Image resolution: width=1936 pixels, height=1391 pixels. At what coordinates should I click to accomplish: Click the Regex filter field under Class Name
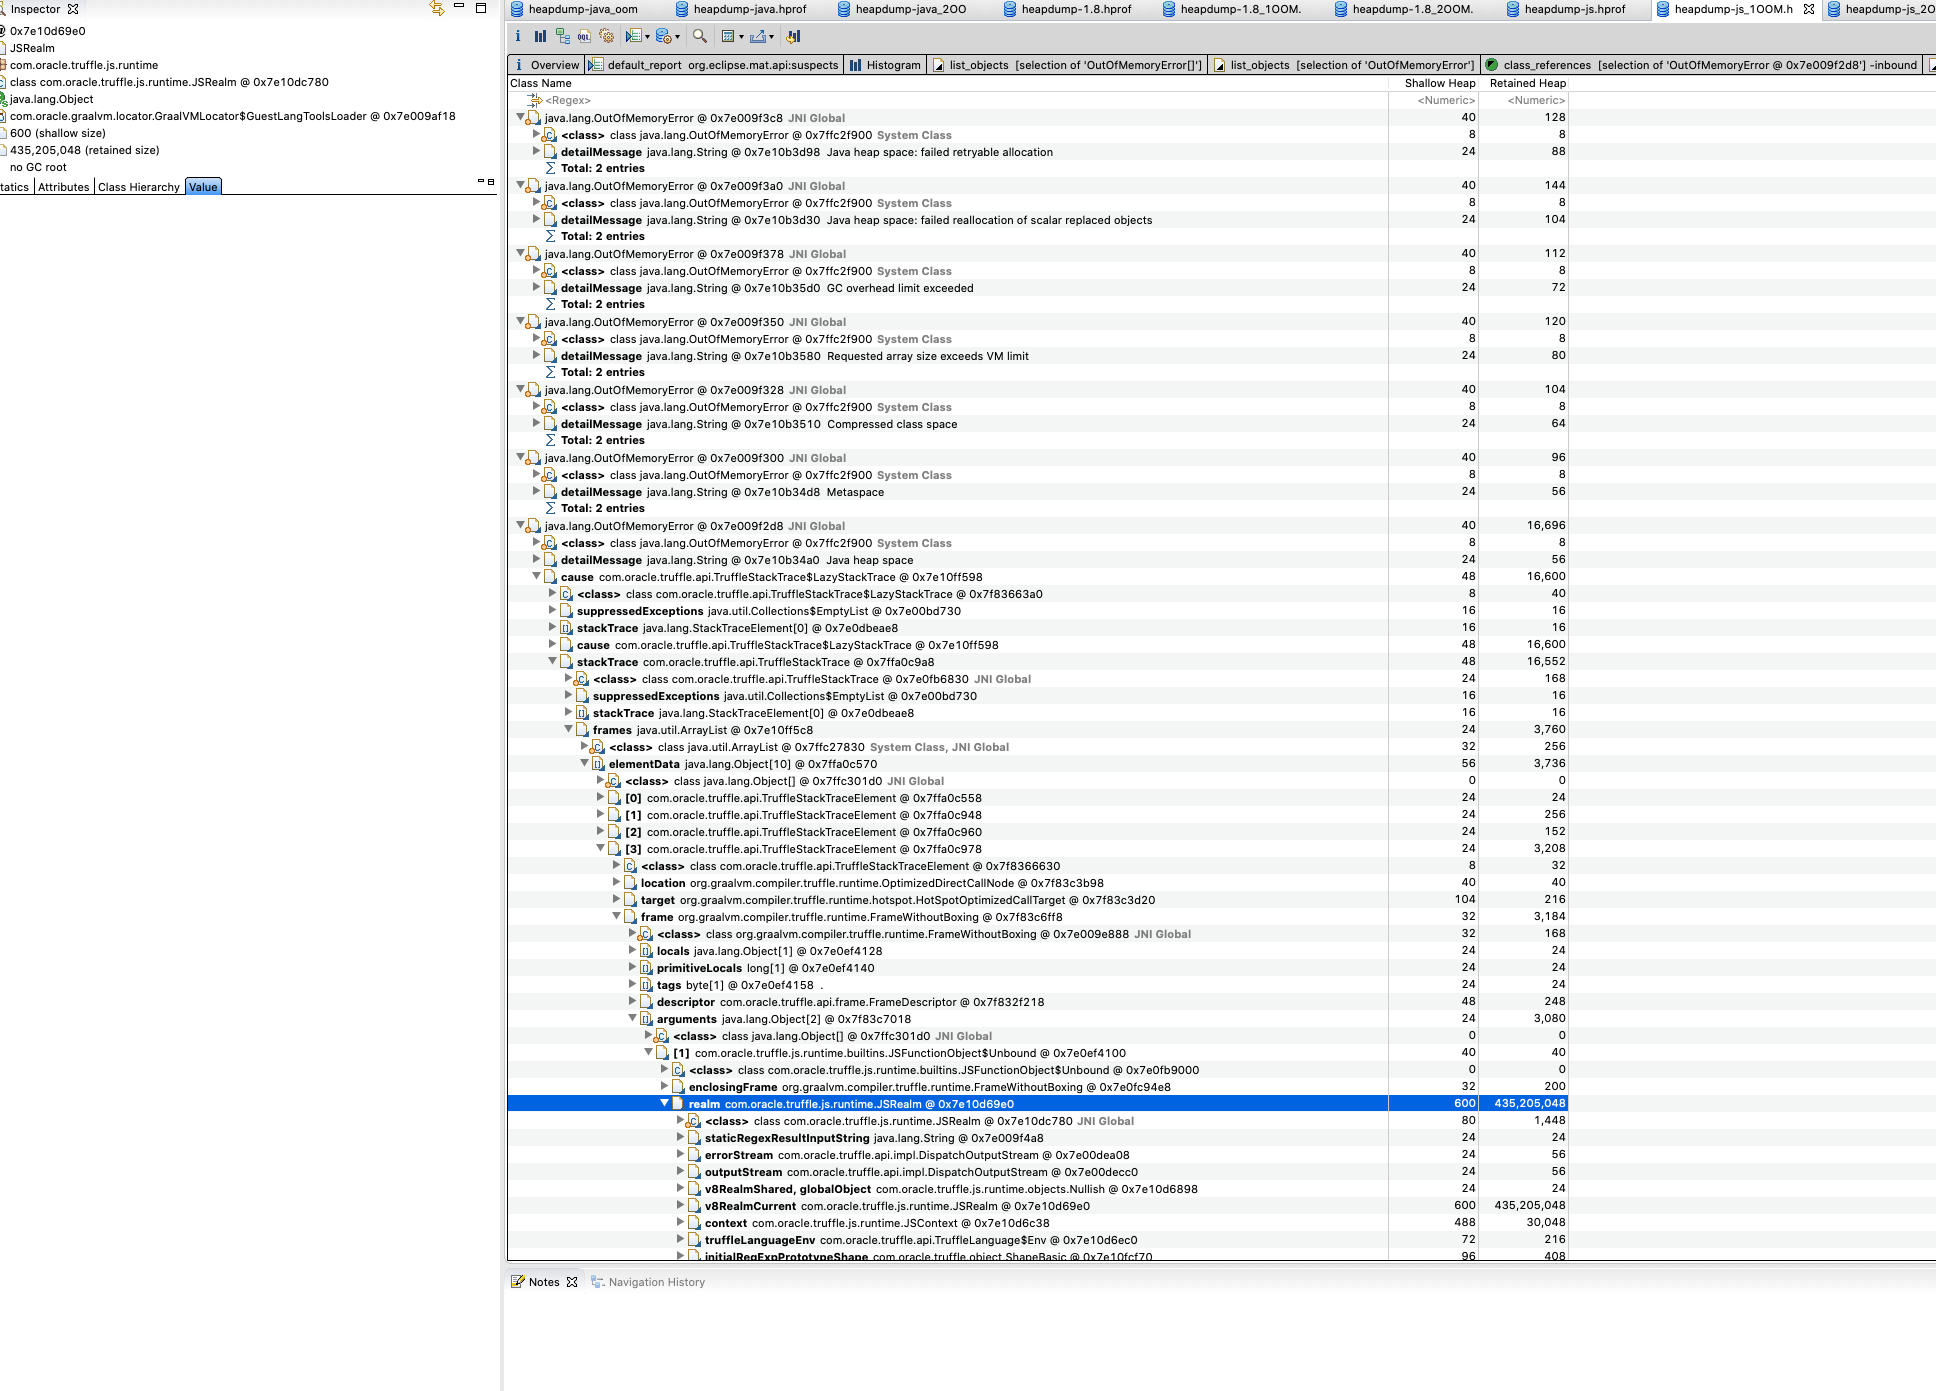click(566, 100)
